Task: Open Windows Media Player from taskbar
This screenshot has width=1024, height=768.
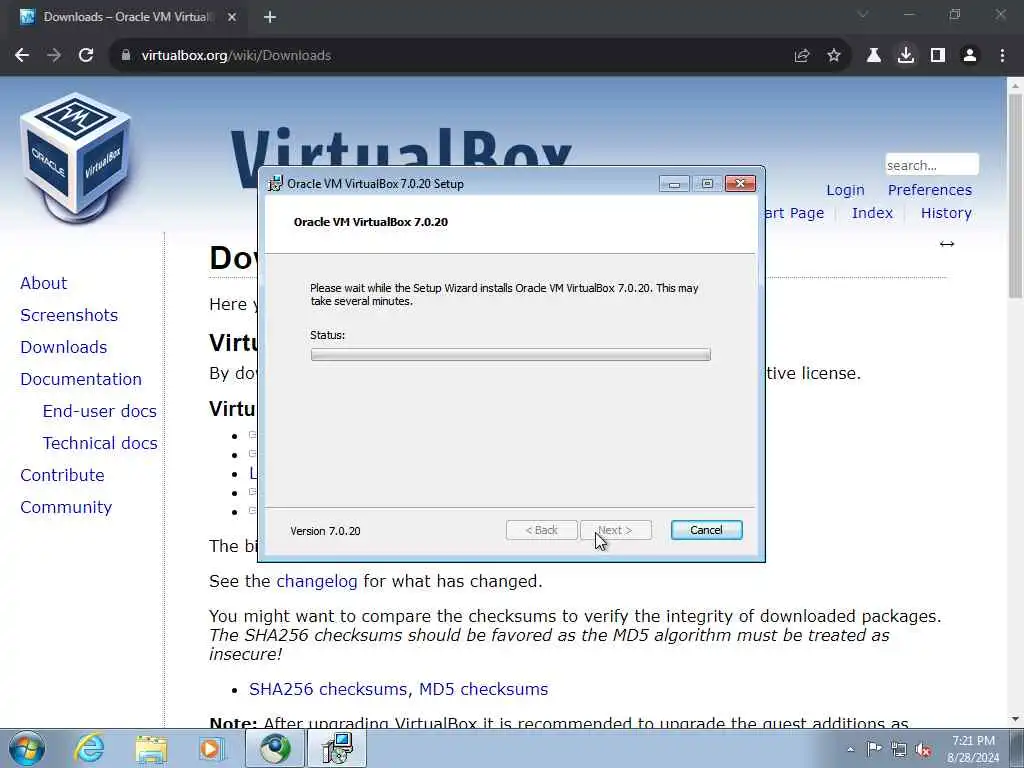Action: pos(211,748)
